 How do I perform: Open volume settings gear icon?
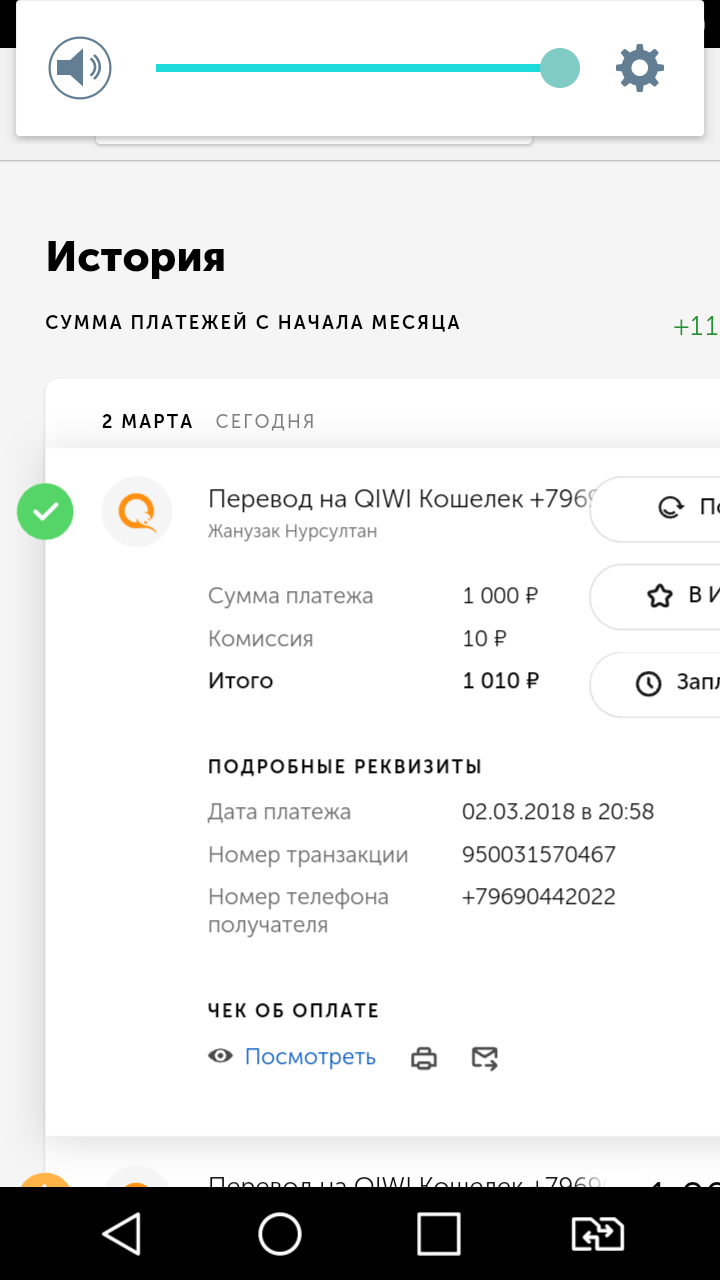click(640, 68)
